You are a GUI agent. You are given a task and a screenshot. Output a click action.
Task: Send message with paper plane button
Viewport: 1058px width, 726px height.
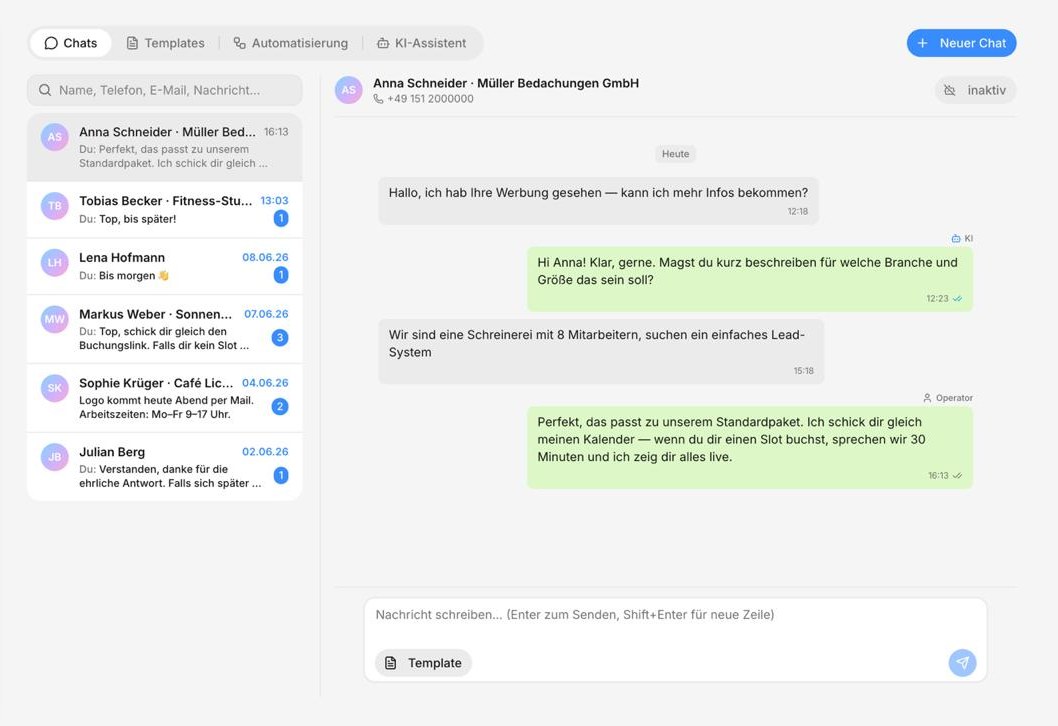click(x=962, y=663)
